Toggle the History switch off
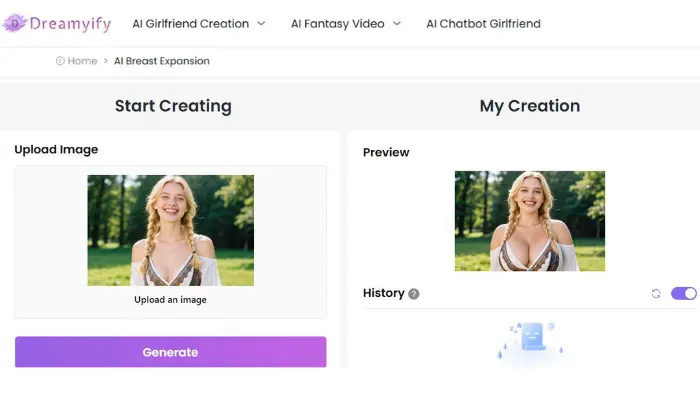Screen dimensions: 700x400 click(x=683, y=293)
